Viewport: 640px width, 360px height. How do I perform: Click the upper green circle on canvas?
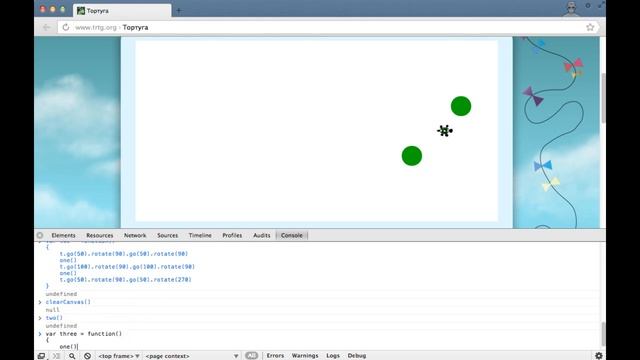[x=461, y=106]
